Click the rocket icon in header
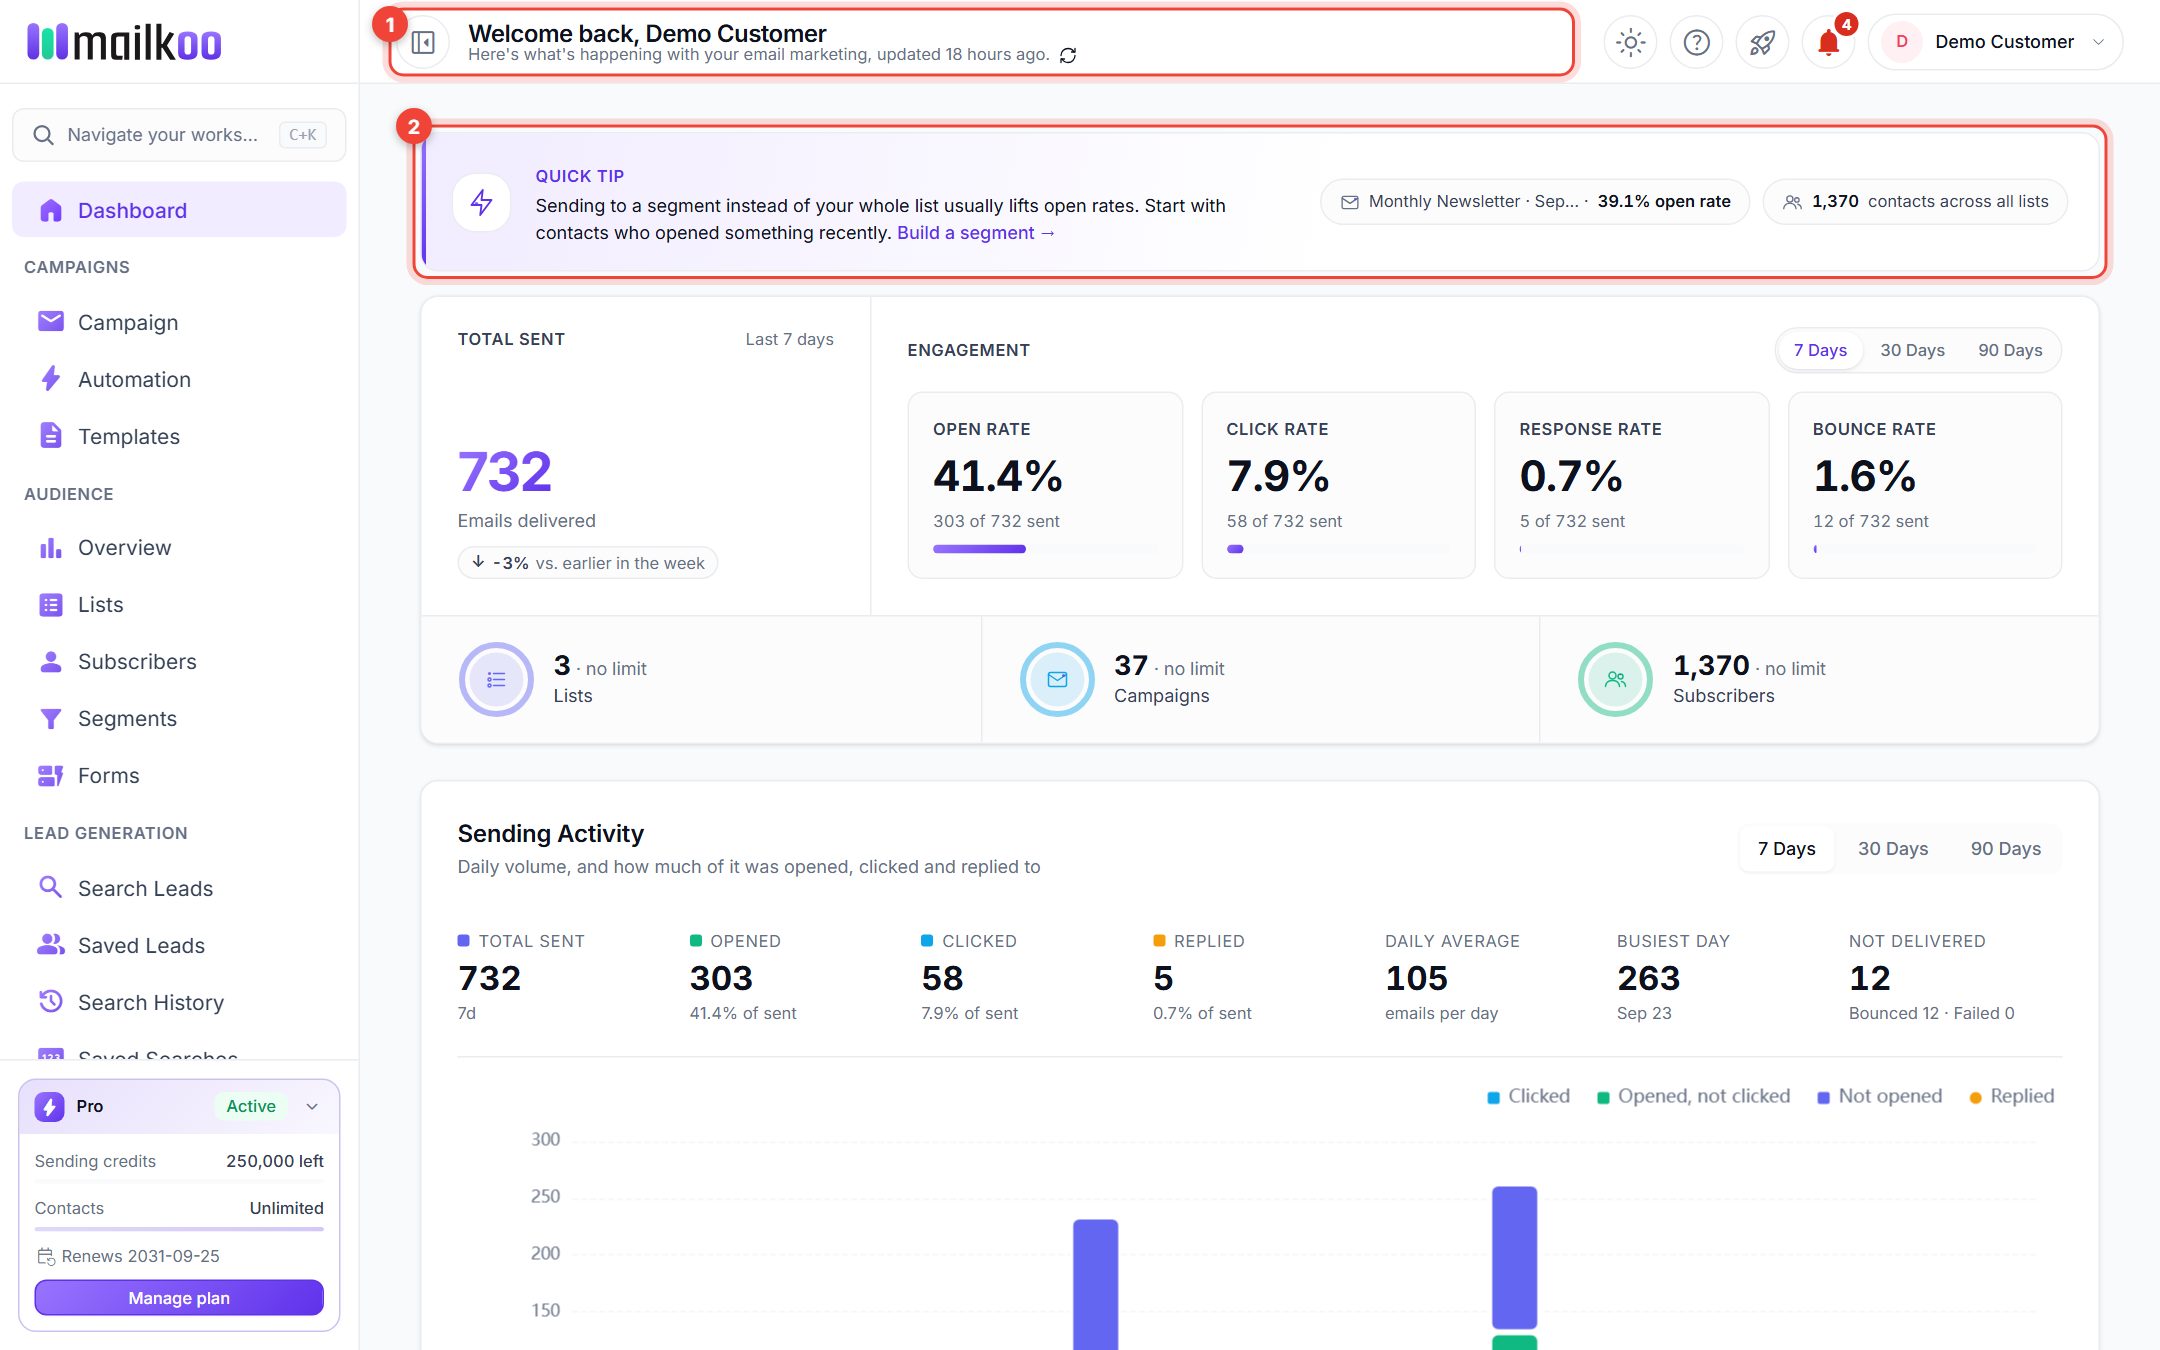2160x1350 pixels. coord(1762,42)
